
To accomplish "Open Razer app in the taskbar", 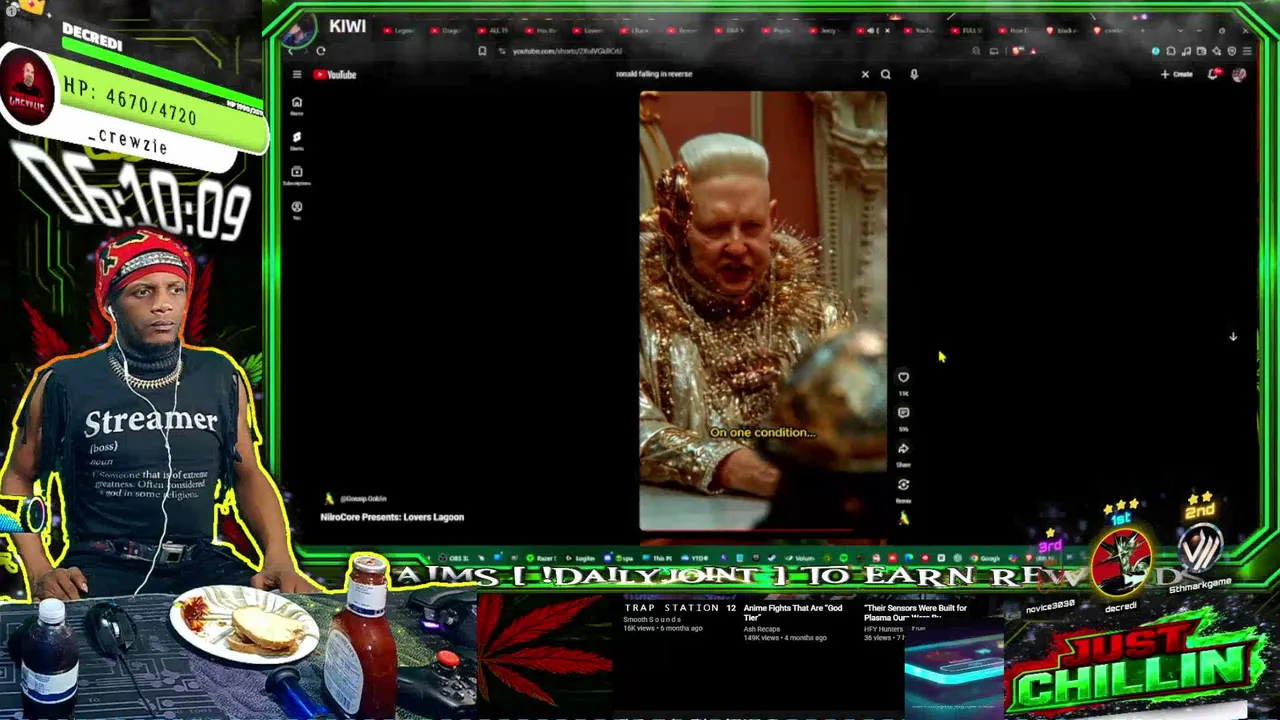I will 543,558.
